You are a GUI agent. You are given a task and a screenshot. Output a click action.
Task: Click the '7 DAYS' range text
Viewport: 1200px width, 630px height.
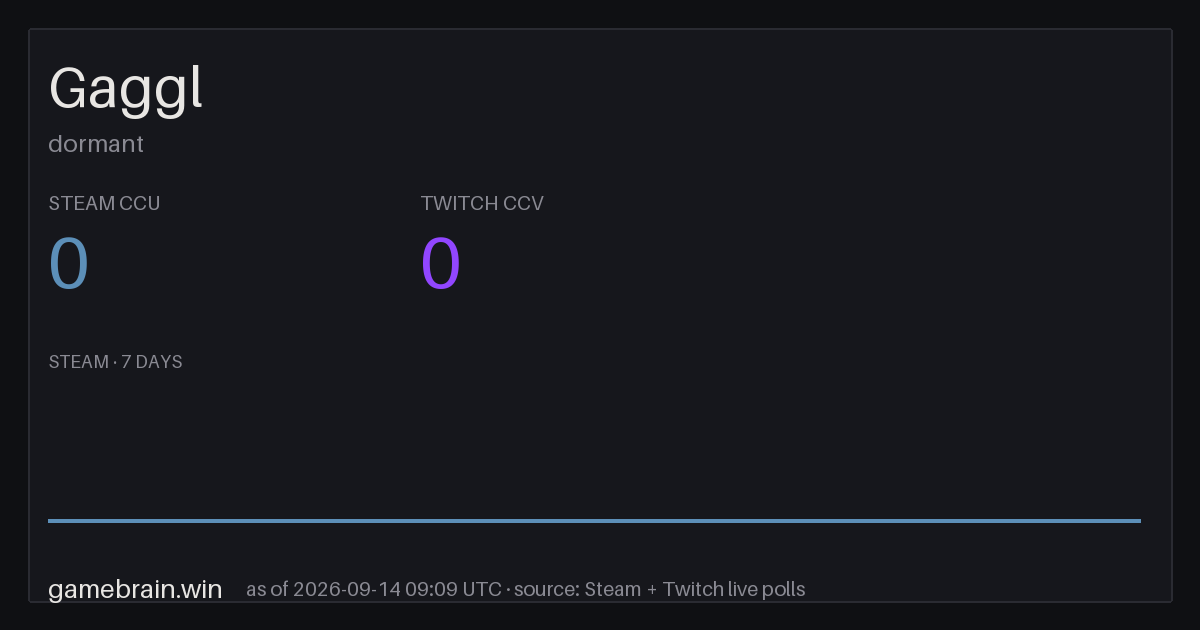pyautogui.click(x=152, y=362)
